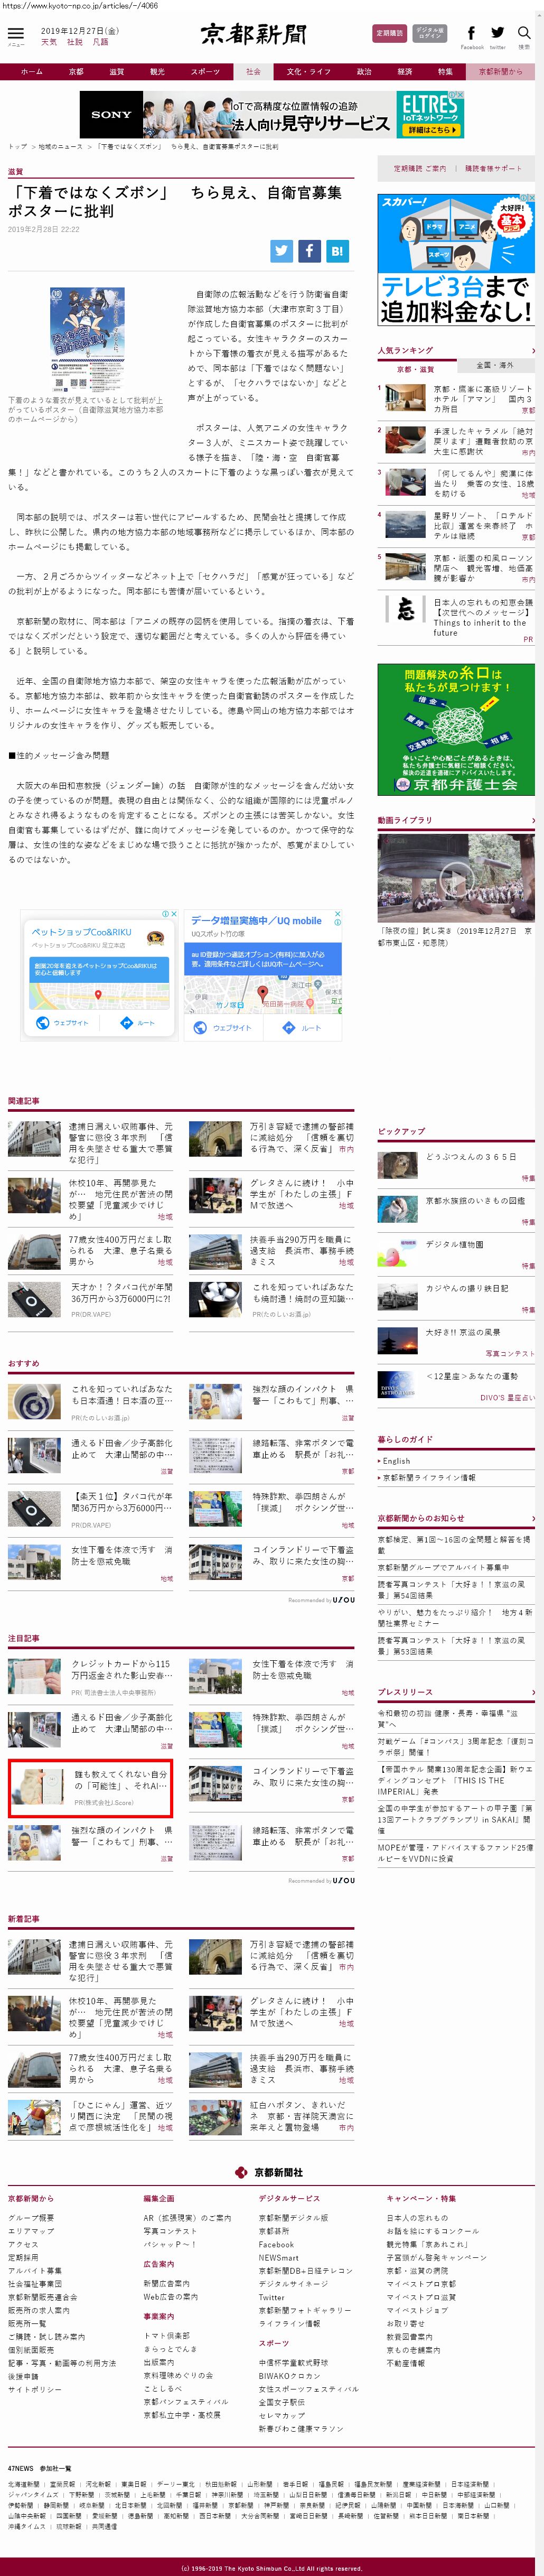Share article via blue Twitter button
The height and width of the screenshot is (2576, 544).
282,251
